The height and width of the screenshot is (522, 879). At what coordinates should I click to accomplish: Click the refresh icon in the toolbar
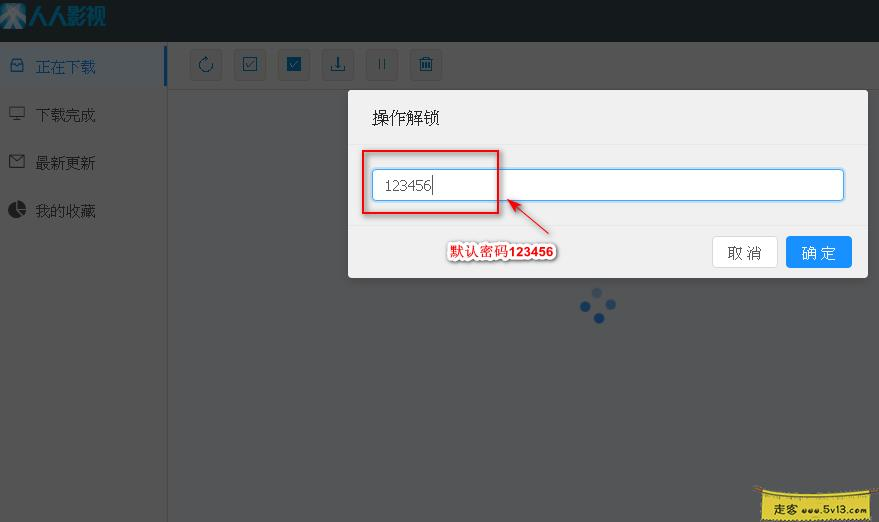[x=206, y=64]
